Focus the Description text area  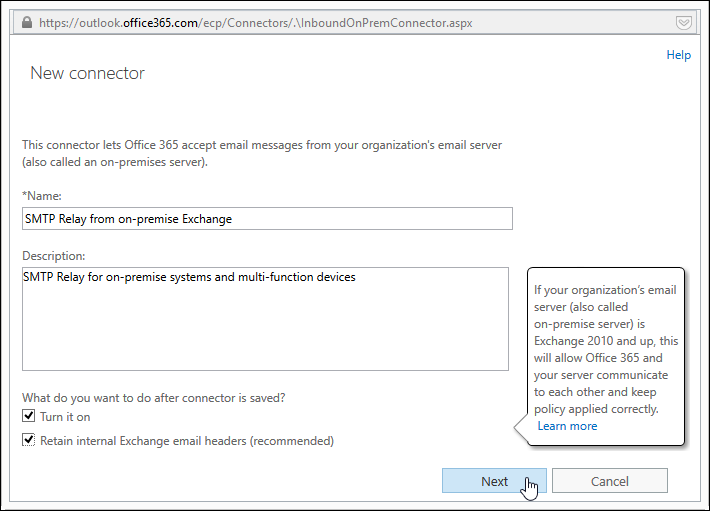[265, 319]
